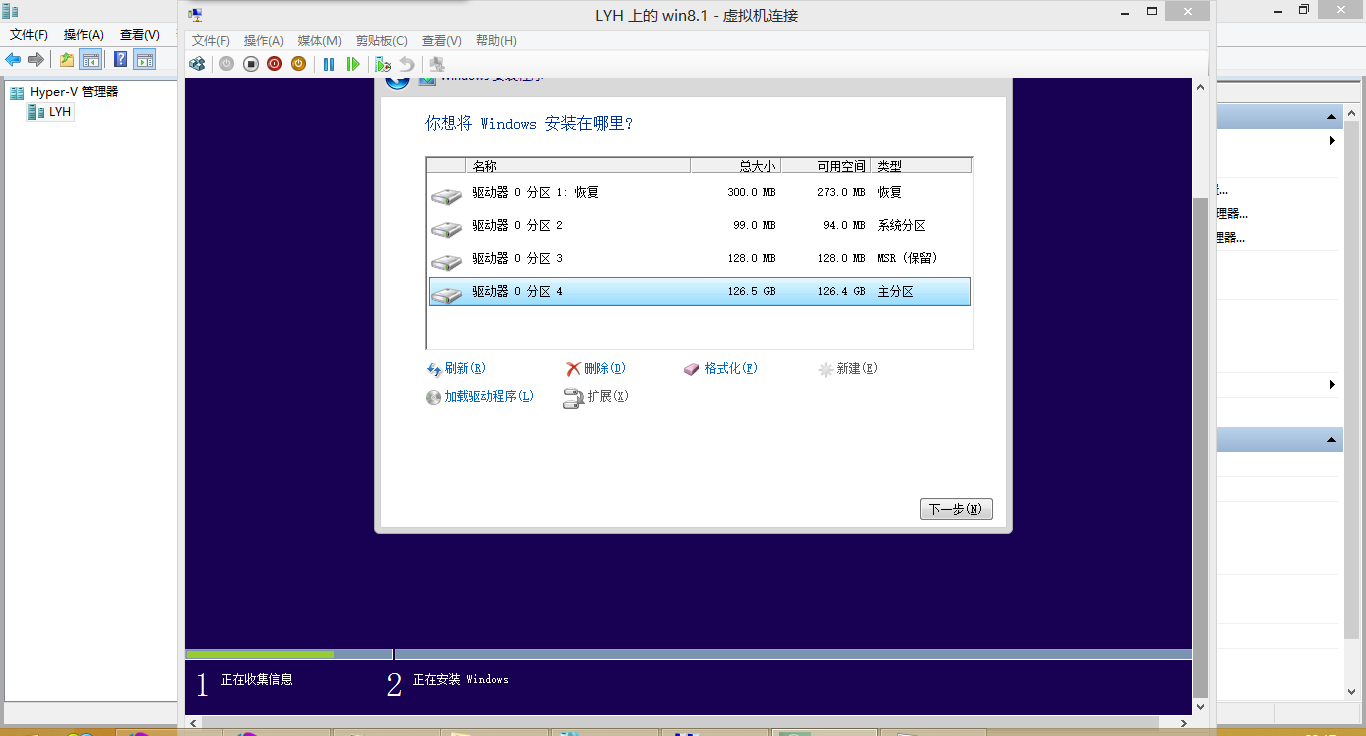1366x736 pixels.
Task: Create a checkpoint from VM toolbar
Action: pos(383,64)
